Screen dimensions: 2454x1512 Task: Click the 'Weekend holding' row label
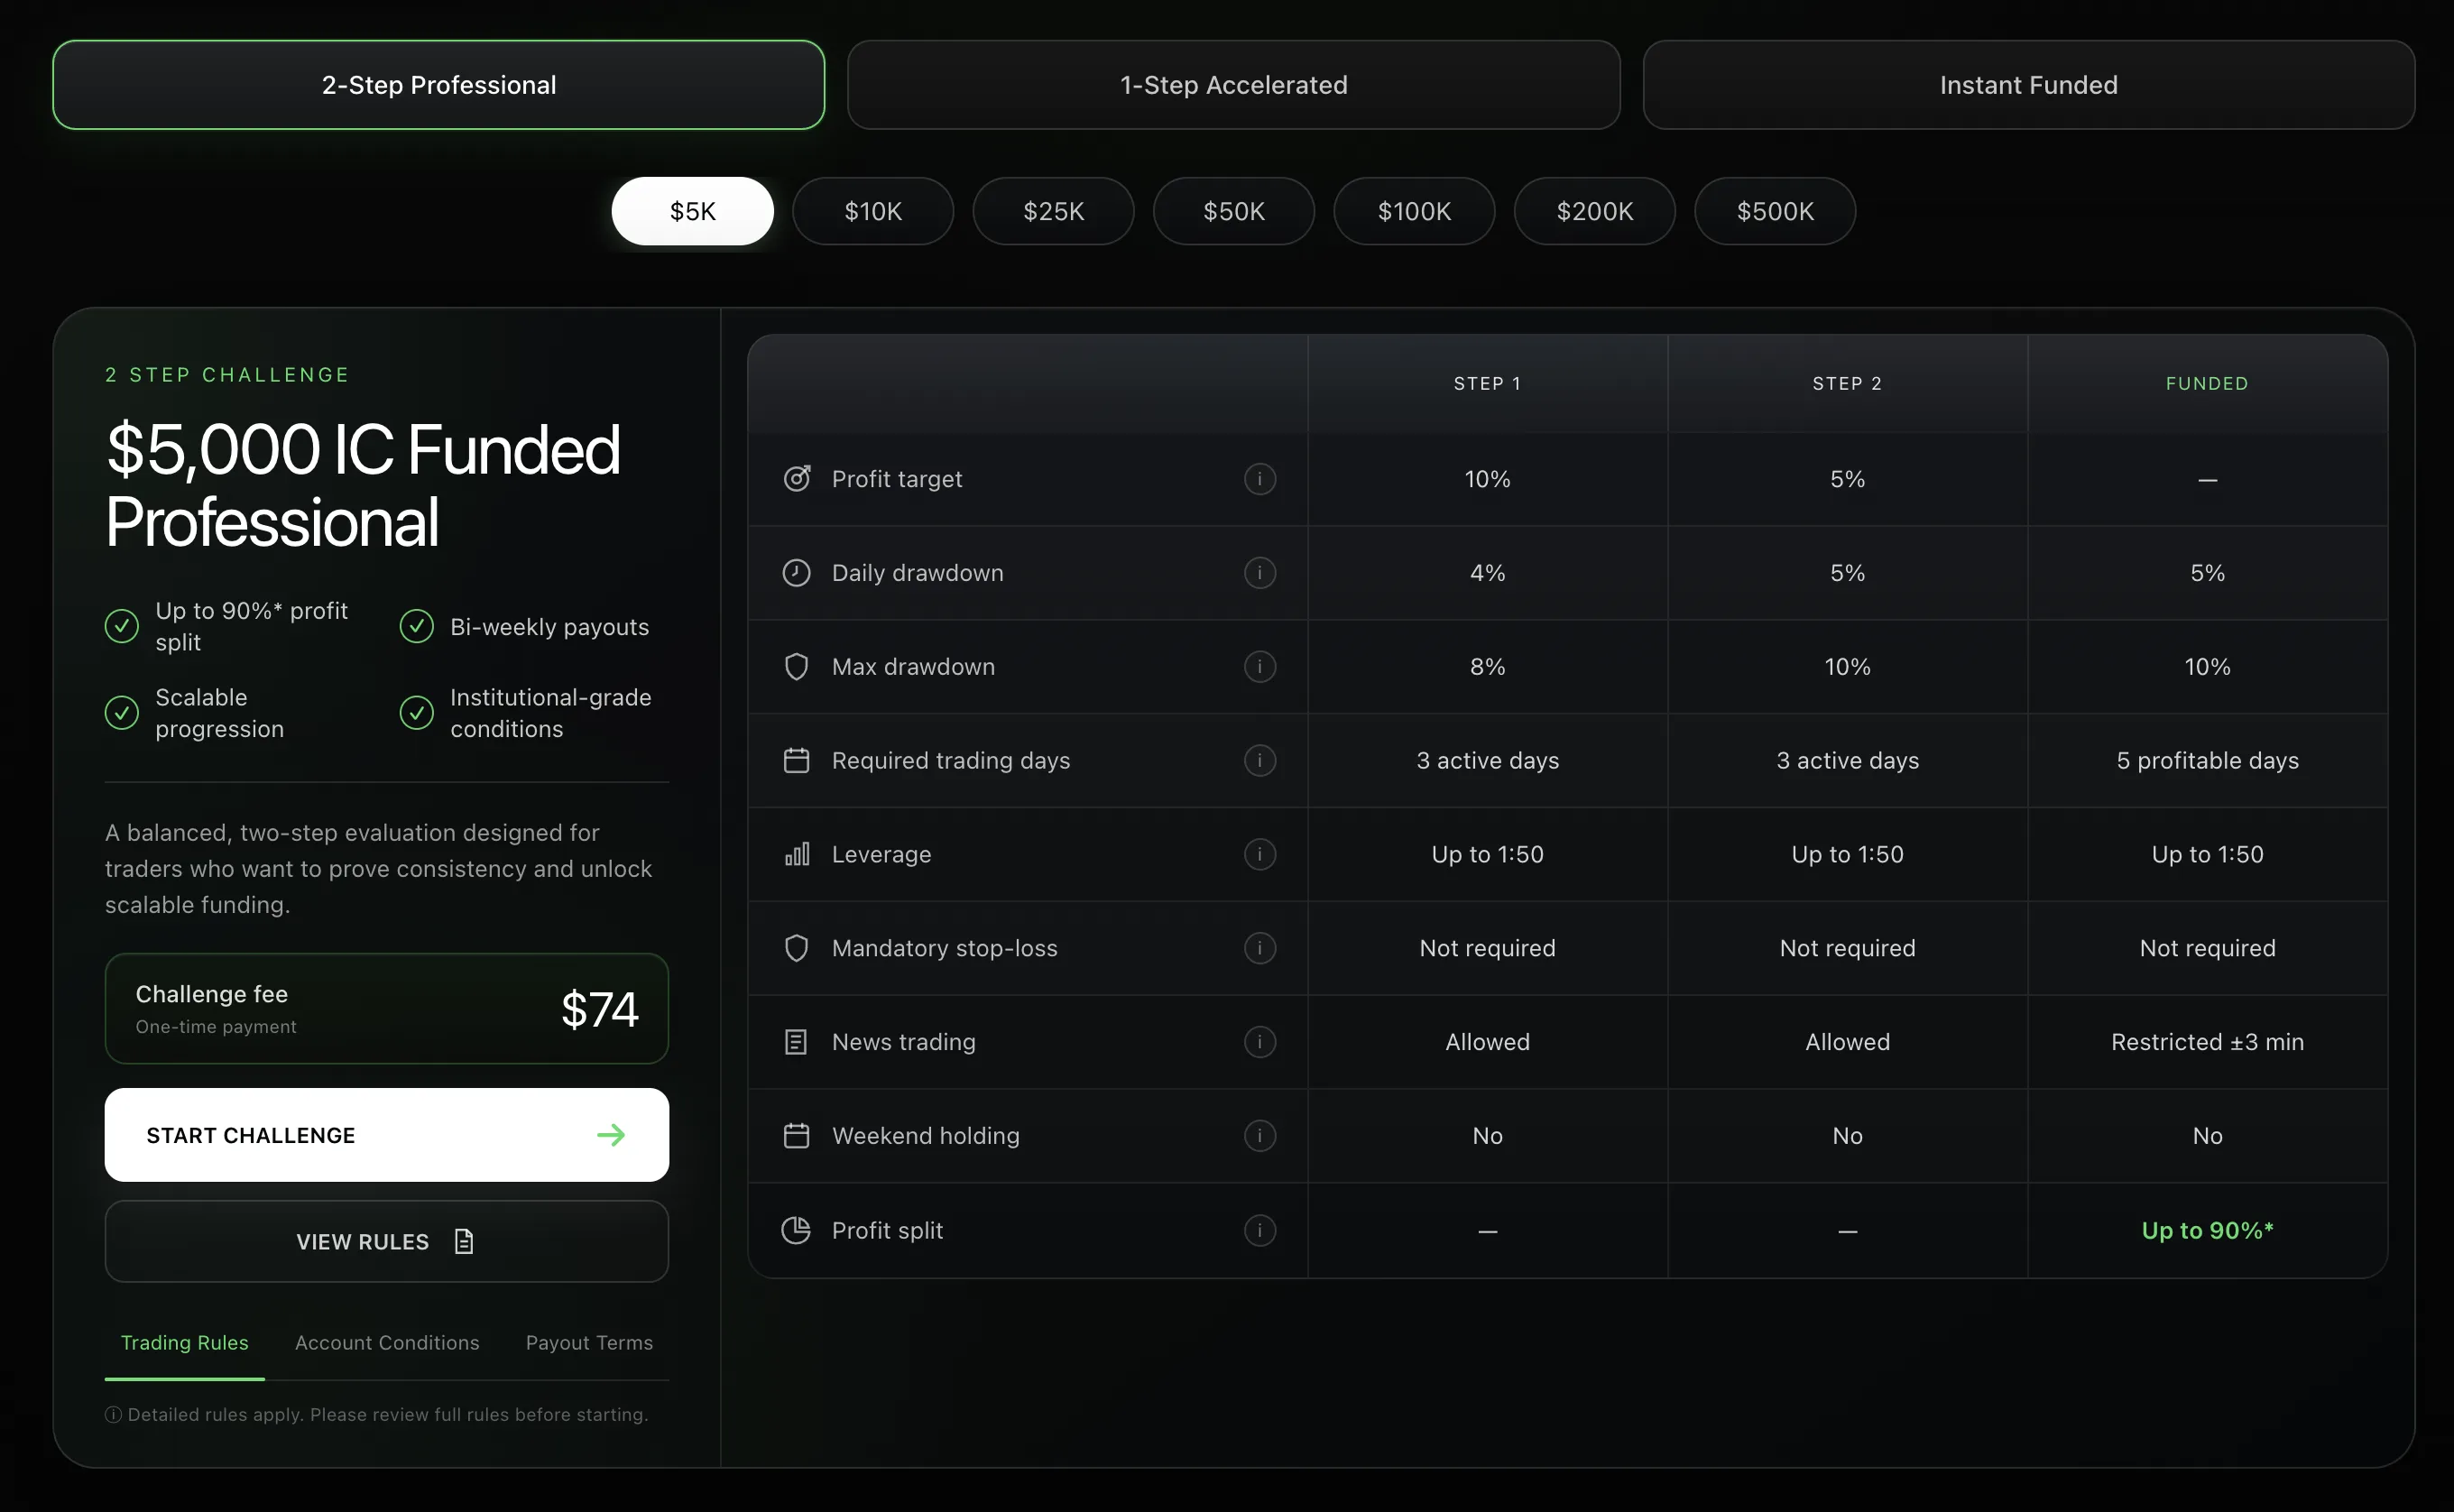click(x=926, y=1136)
